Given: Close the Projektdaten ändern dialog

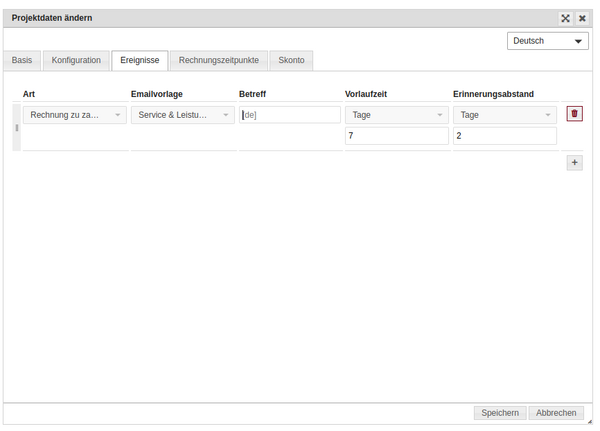Looking at the screenshot, I should (x=582, y=18).
